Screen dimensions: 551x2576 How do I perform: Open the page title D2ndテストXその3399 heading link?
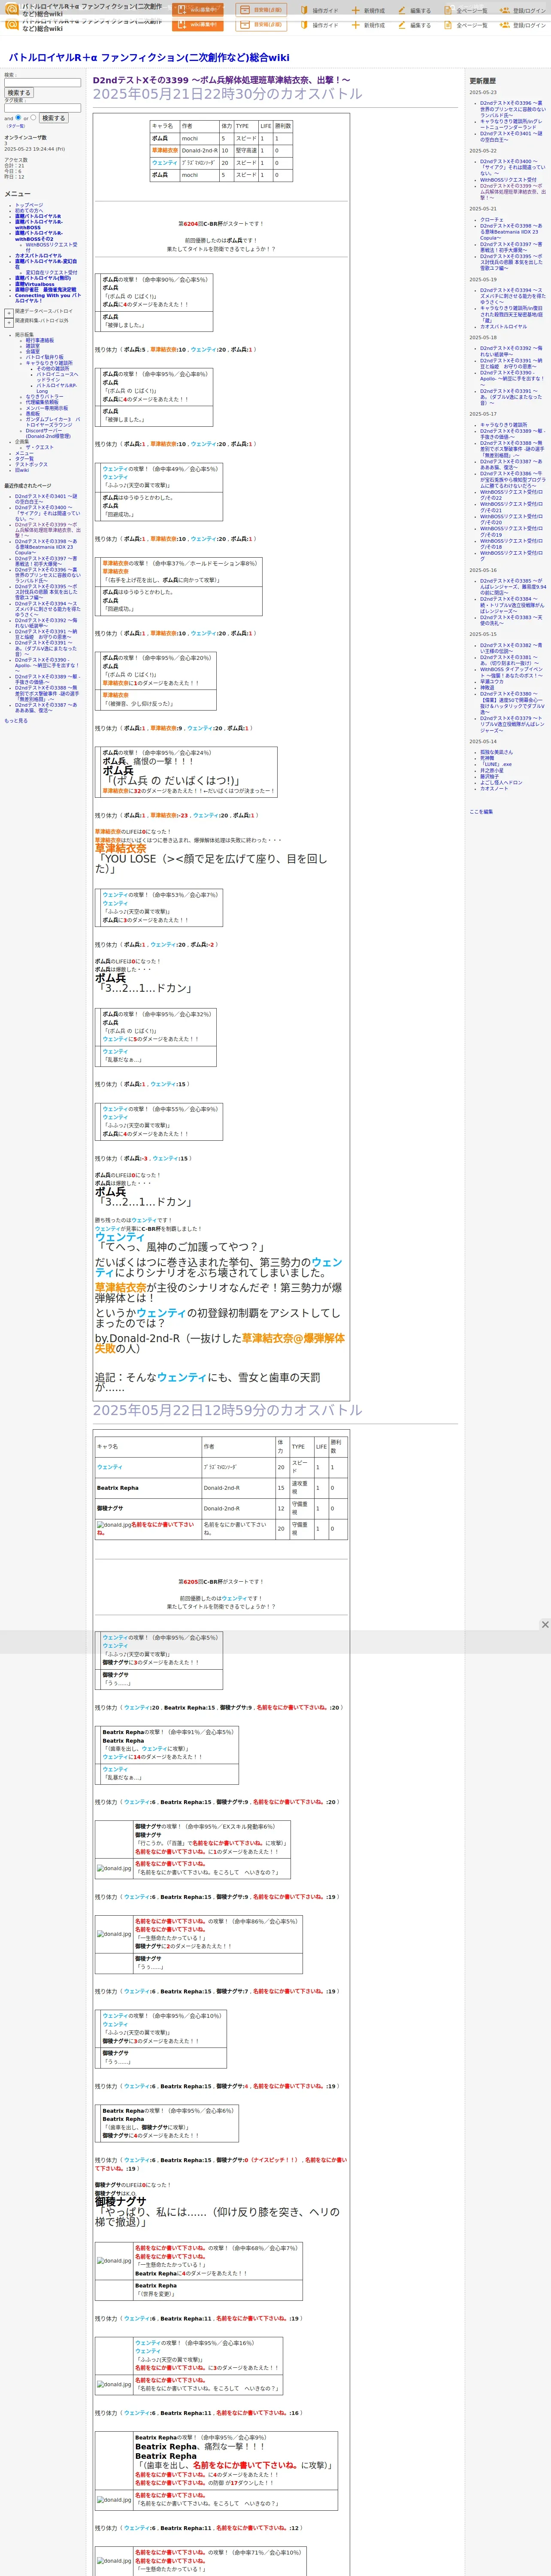(x=222, y=80)
